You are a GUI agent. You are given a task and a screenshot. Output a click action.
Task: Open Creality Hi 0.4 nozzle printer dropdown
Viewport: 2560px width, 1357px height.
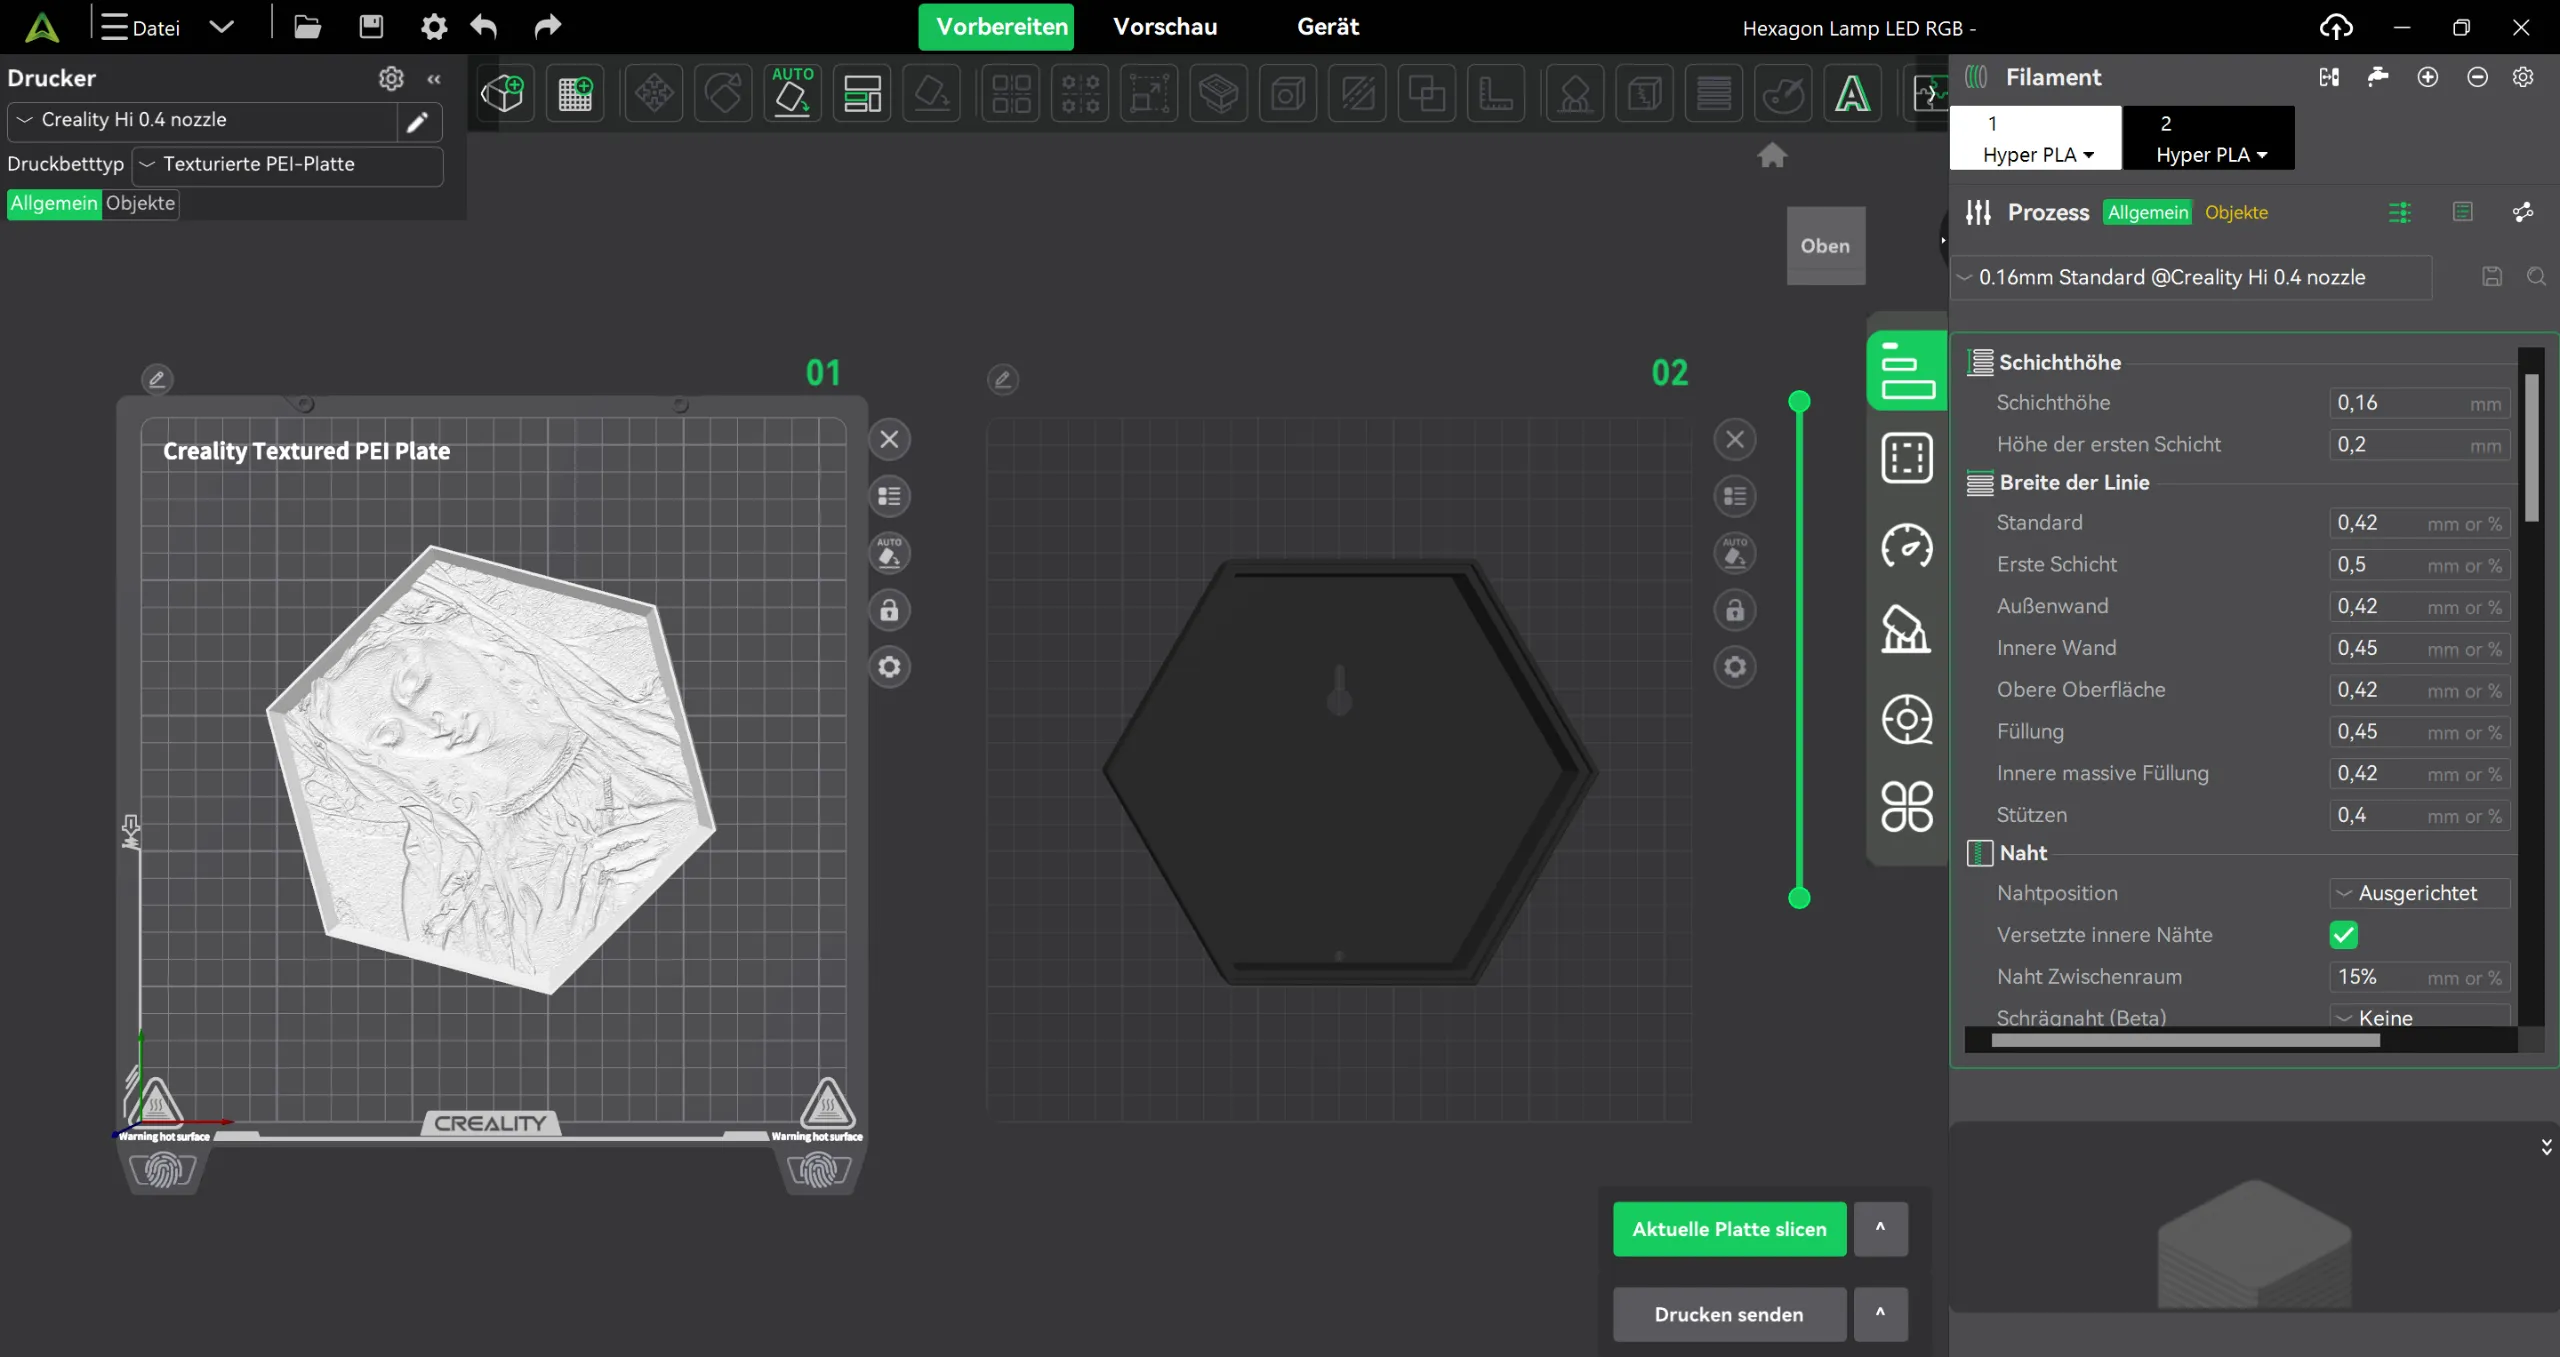(x=203, y=120)
